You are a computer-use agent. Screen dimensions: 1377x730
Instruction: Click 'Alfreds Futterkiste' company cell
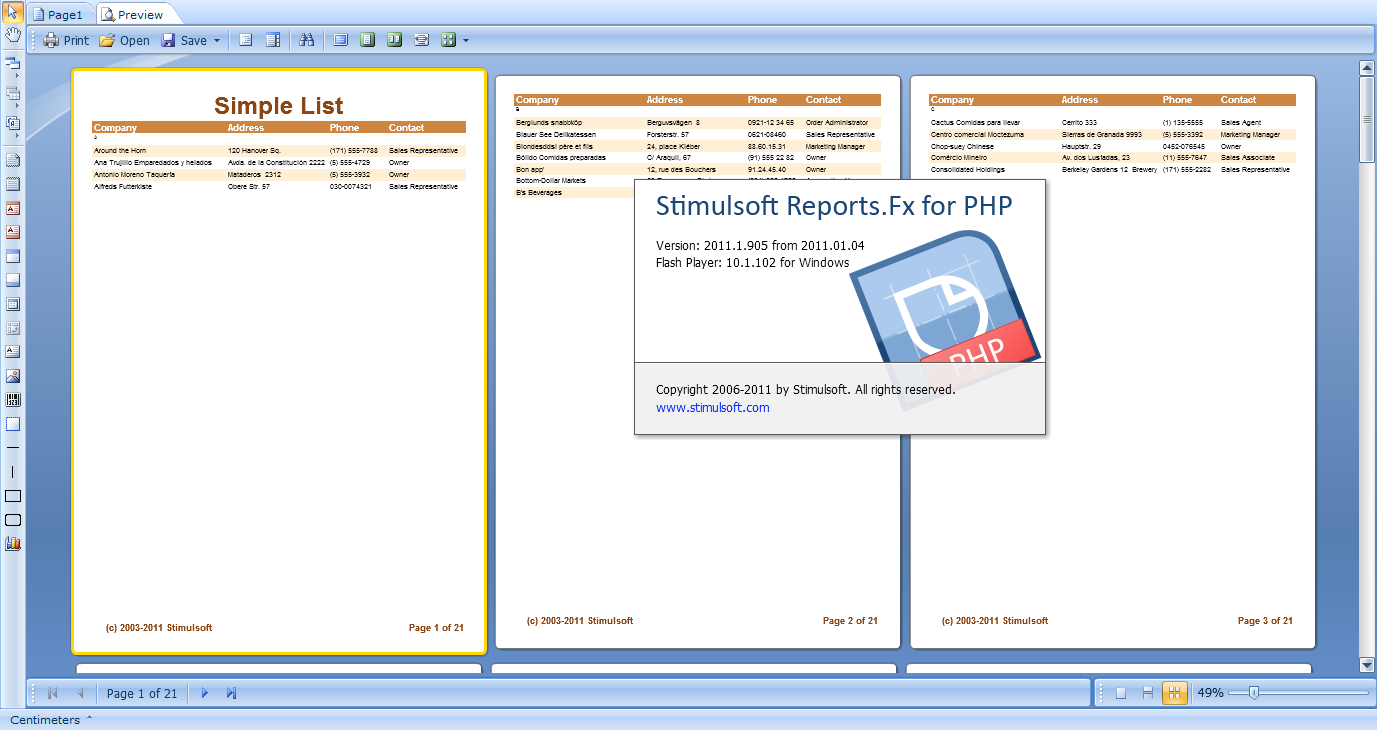click(x=123, y=186)
